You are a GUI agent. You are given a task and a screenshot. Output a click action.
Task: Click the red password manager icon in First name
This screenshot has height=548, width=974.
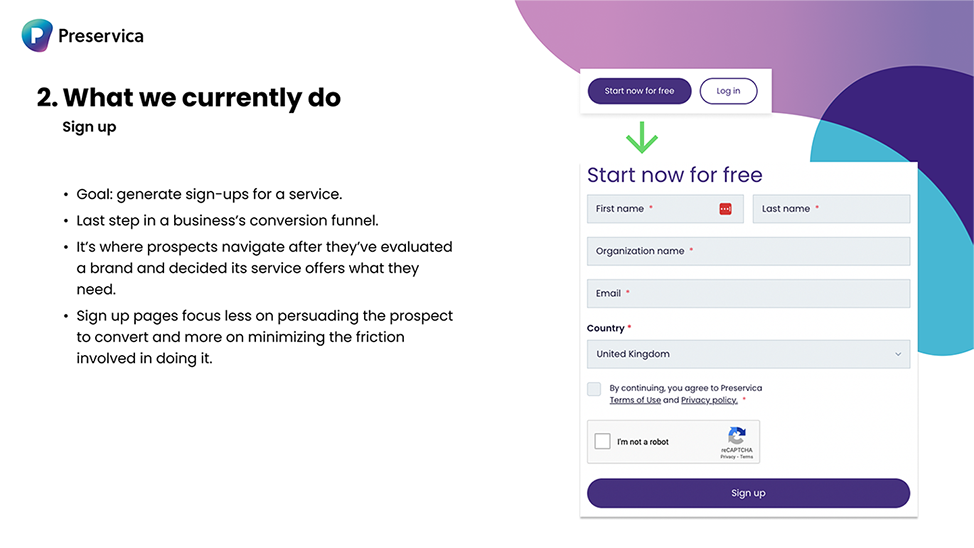[x=725, y=209]
